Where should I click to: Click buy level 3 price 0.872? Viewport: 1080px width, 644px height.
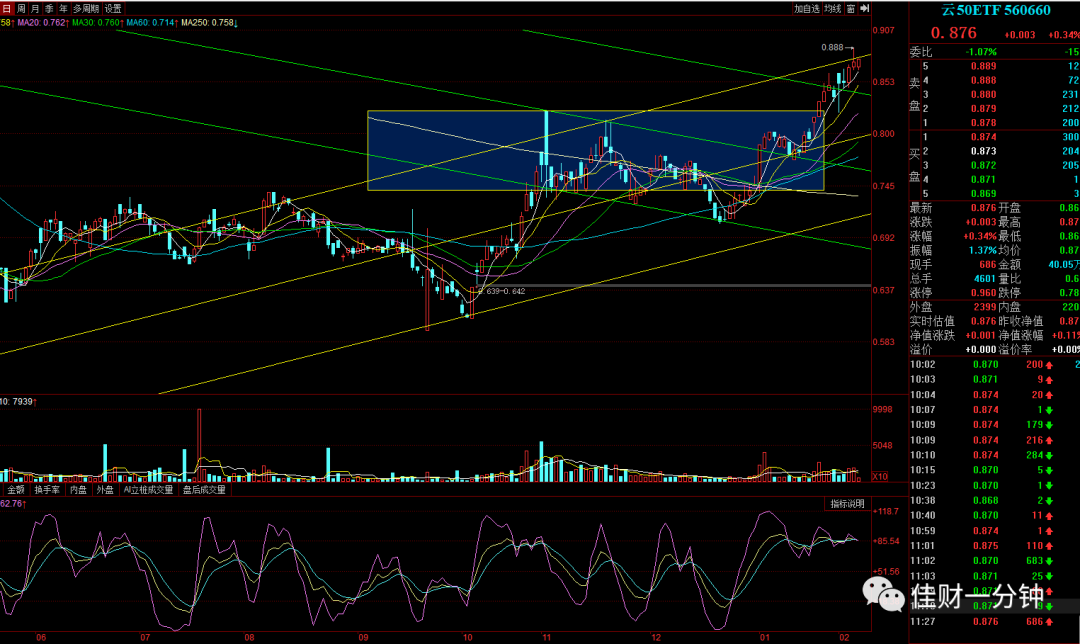(x=984, y=165)
